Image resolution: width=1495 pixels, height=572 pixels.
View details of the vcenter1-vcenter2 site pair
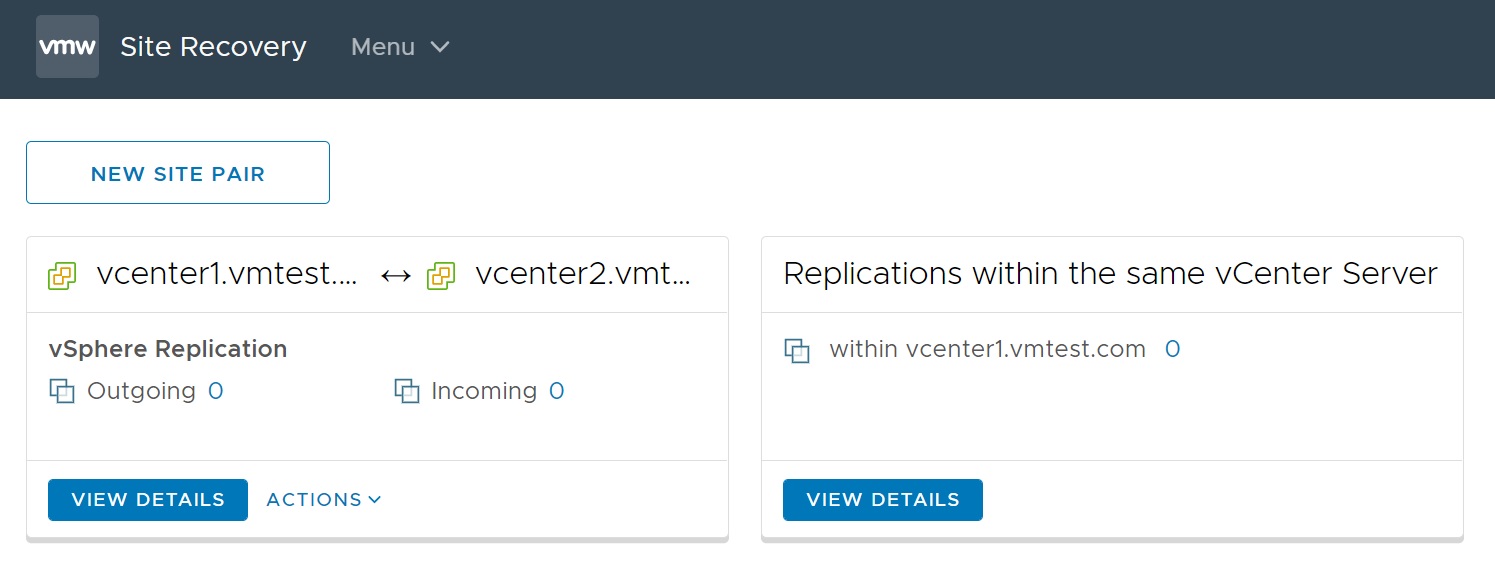(148, 500)
